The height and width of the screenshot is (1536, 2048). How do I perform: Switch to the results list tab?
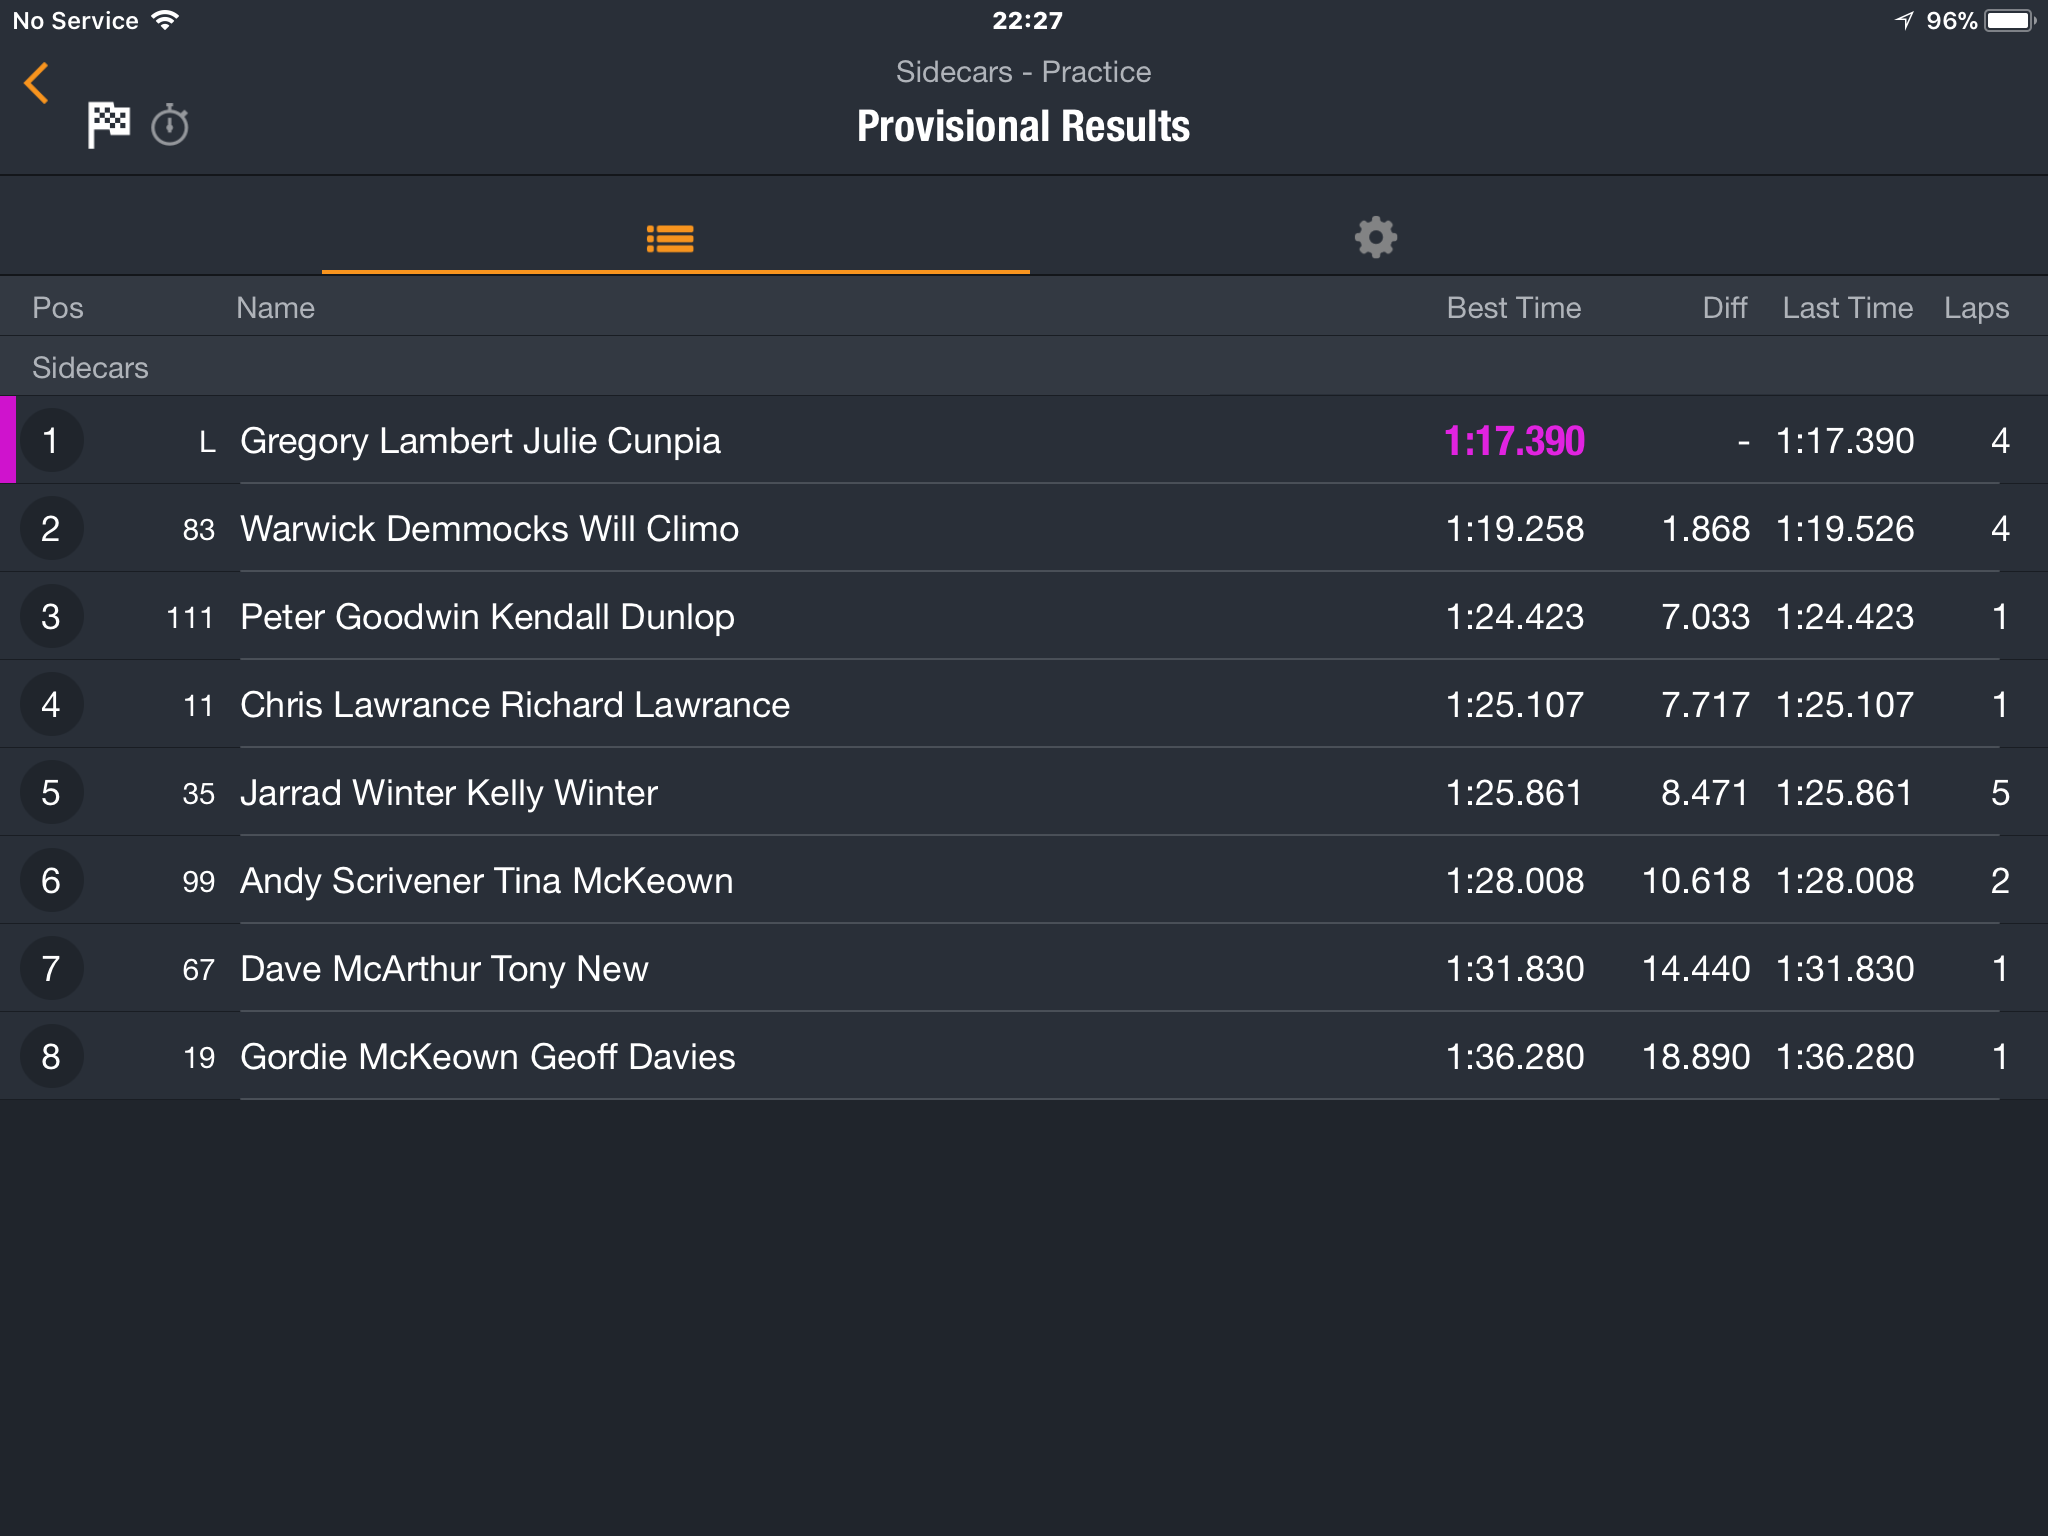coord(671,238)
